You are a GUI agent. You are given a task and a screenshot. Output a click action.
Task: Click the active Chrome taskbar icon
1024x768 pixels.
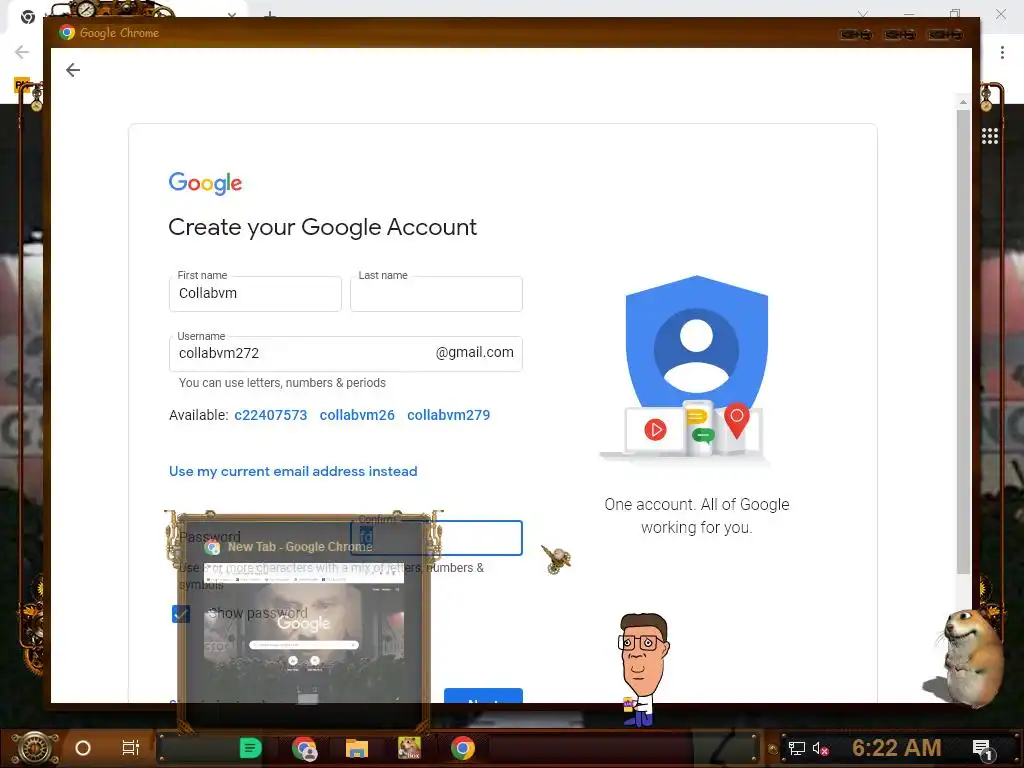pos(462,748)
